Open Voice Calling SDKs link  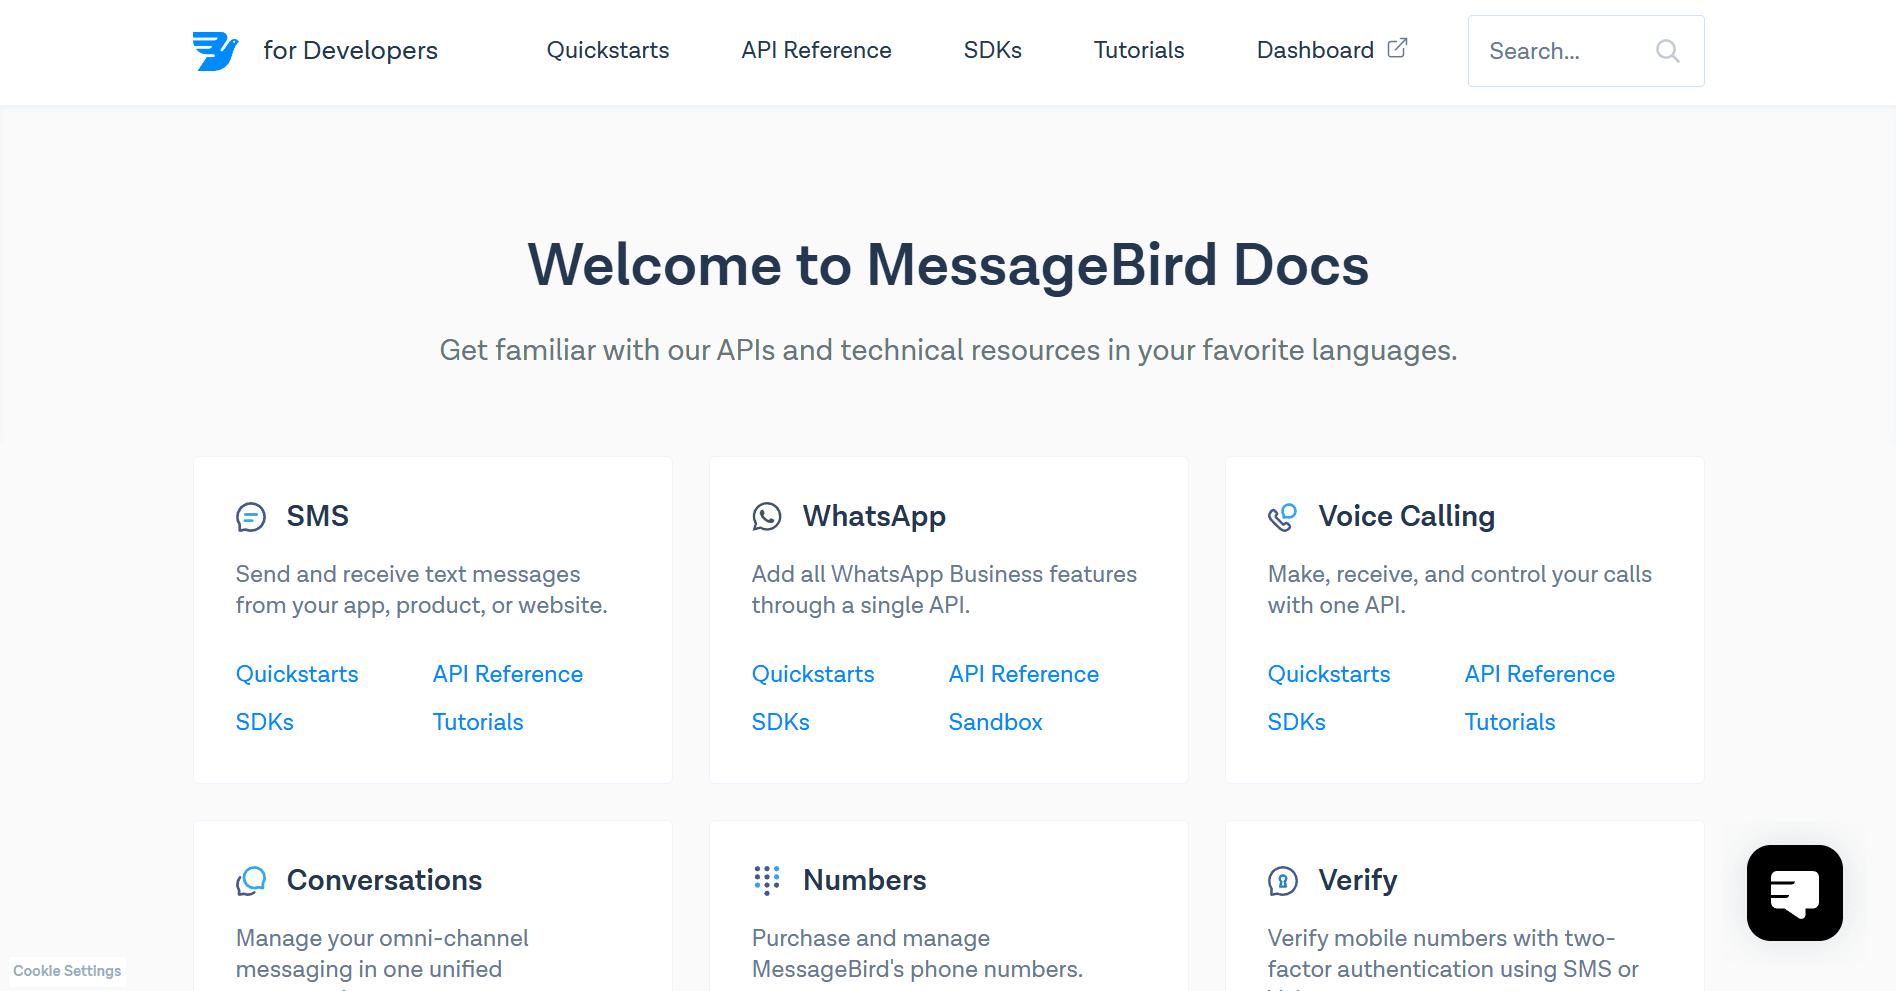pos(1297,722)
